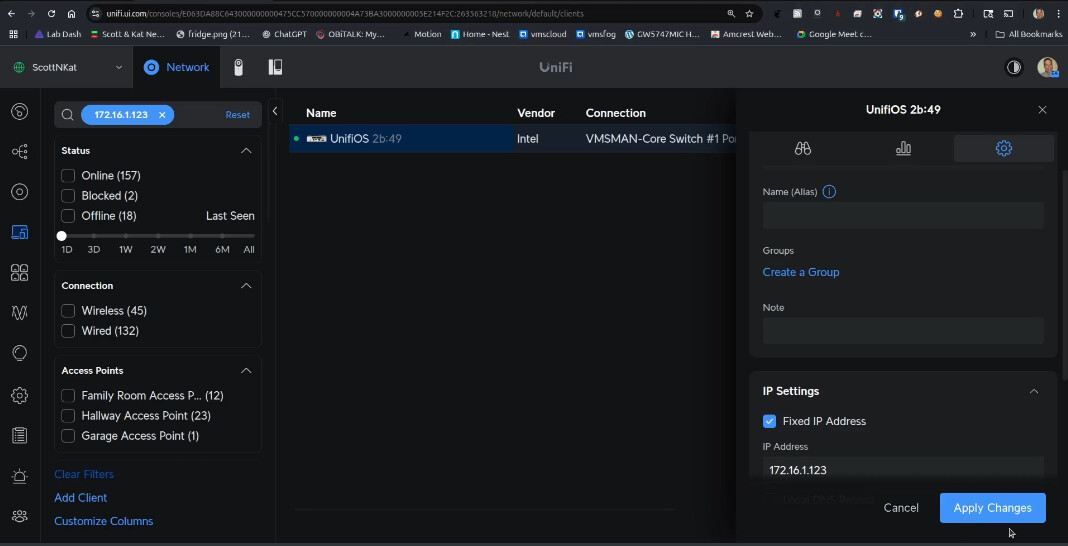The image size is (1068, 546).
Task: Open the Settings gear in left sidebar
Action: pos(20,395)
